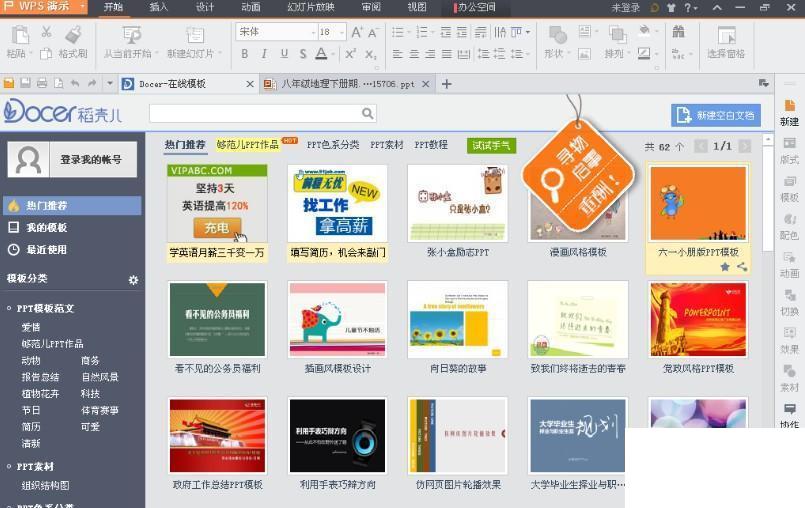The height and width of the screenshot is (508, 805).
Task: Collapse the PPT模板范文 category
Action: 9,308
